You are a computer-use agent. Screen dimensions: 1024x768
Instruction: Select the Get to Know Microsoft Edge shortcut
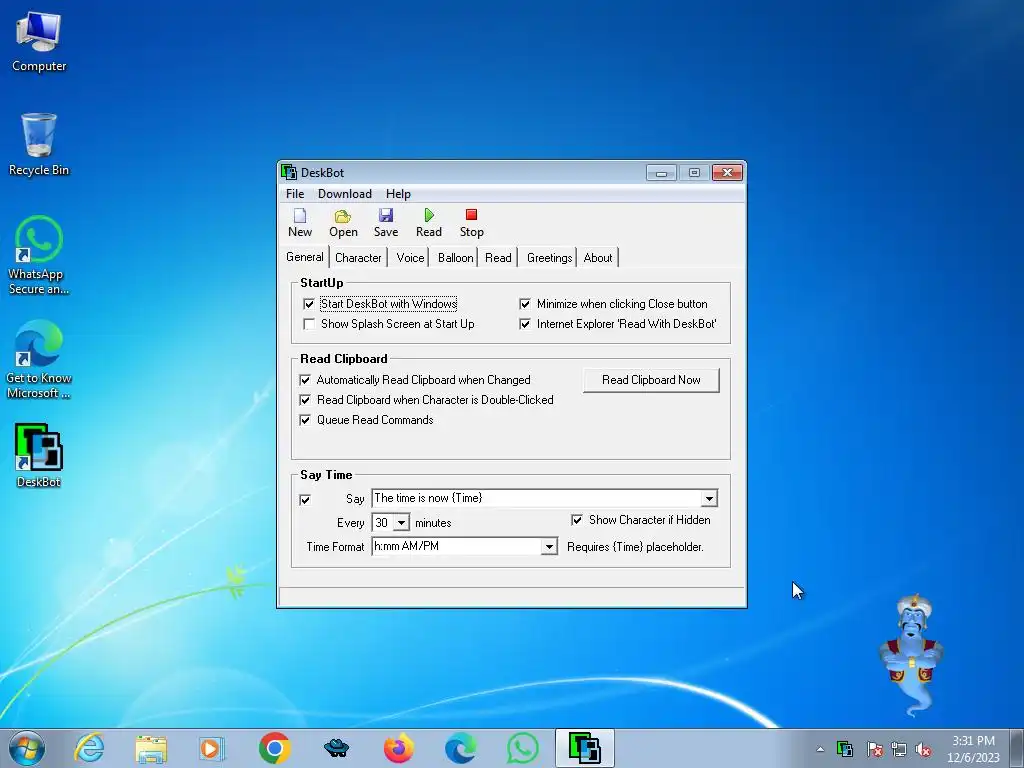tap(39, 359)
